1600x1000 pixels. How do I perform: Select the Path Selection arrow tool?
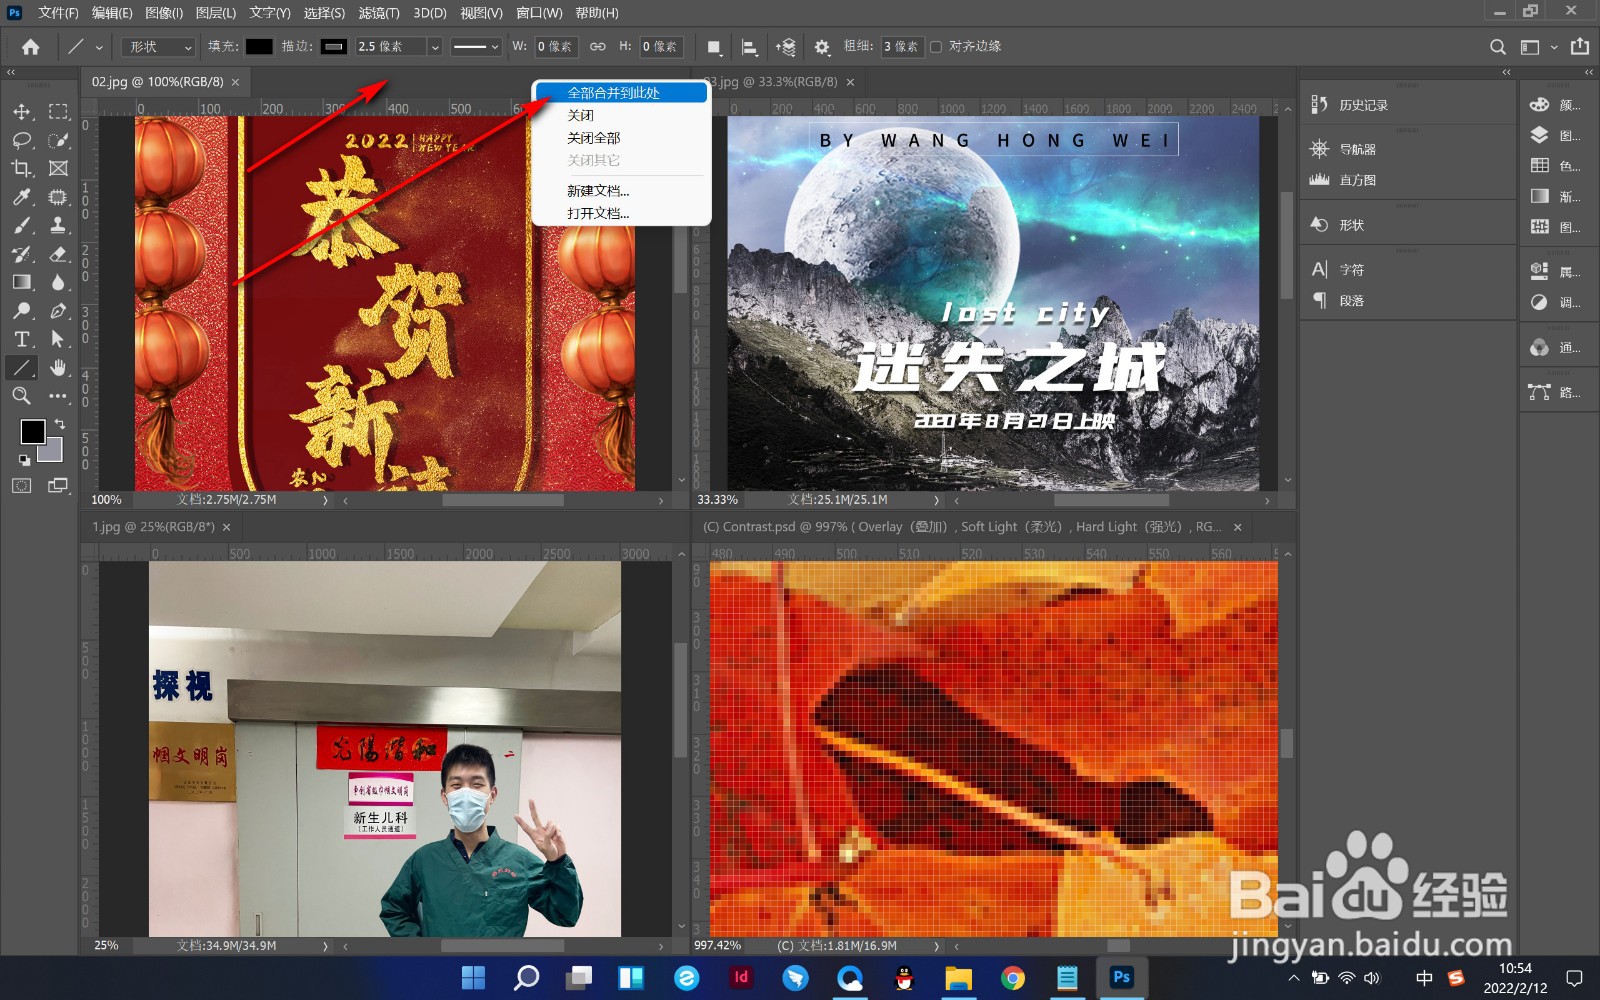[x=59, y=339]
